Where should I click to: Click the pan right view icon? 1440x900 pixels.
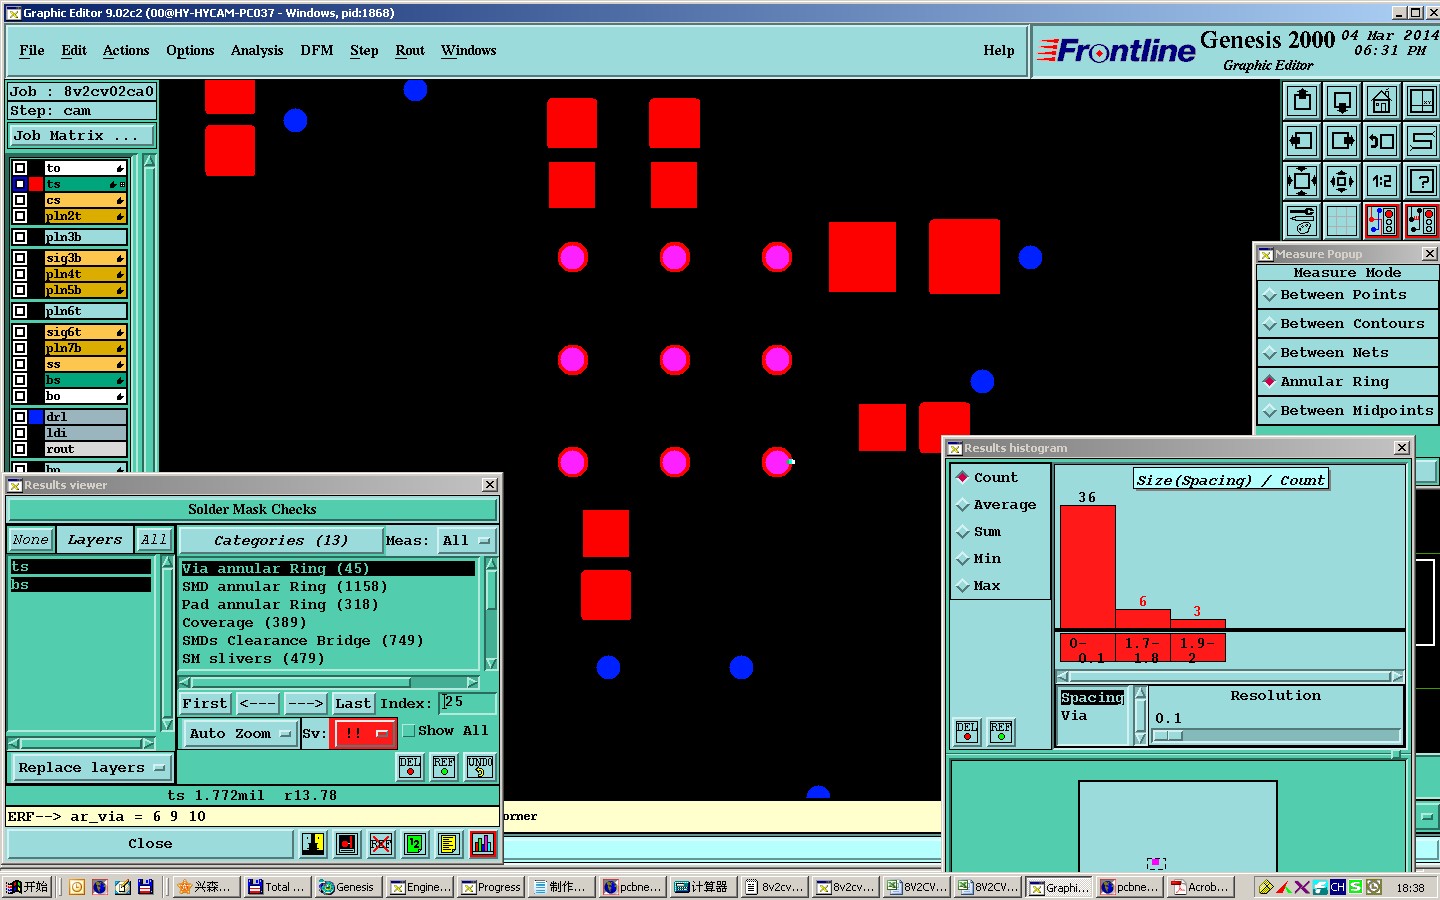coord(1342,141)
